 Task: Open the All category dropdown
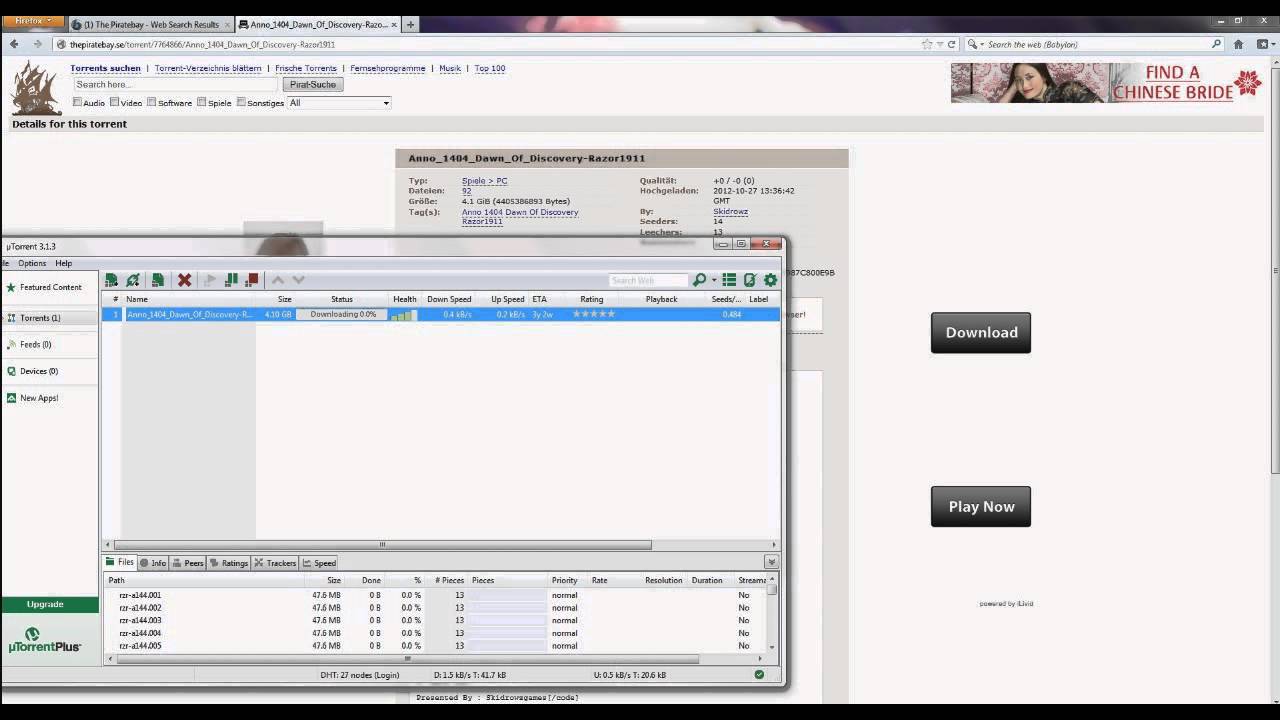pos(339,103)
